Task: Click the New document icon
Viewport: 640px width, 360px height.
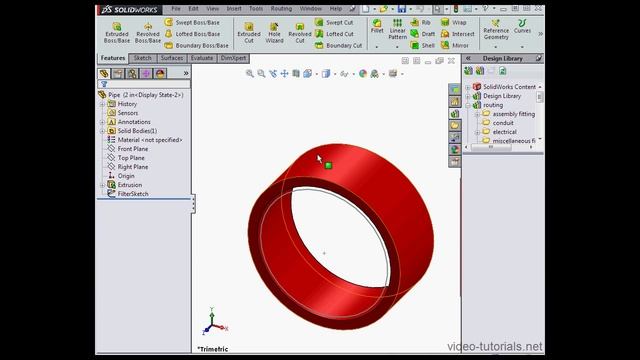Action: point(366,9)
